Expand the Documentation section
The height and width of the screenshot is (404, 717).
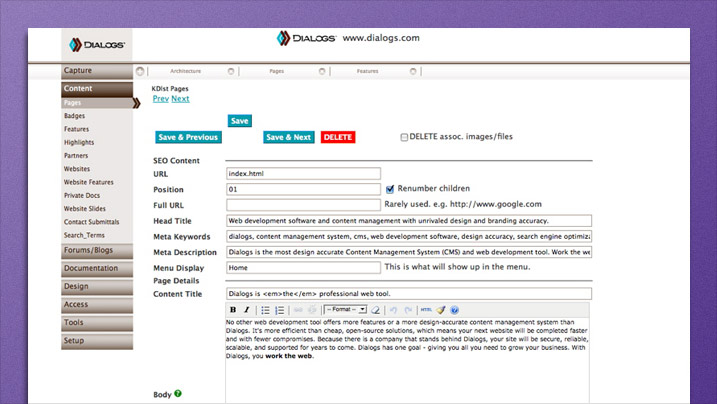pyautogui.click(x=97, y=269)
